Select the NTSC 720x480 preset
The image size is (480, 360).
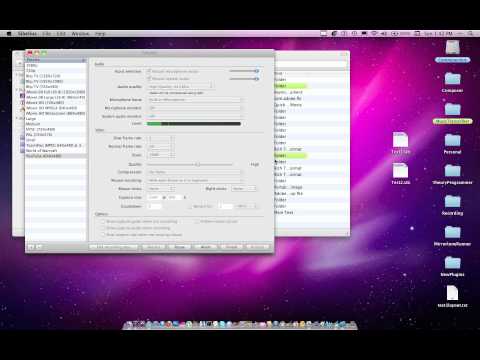coord(56,129)
